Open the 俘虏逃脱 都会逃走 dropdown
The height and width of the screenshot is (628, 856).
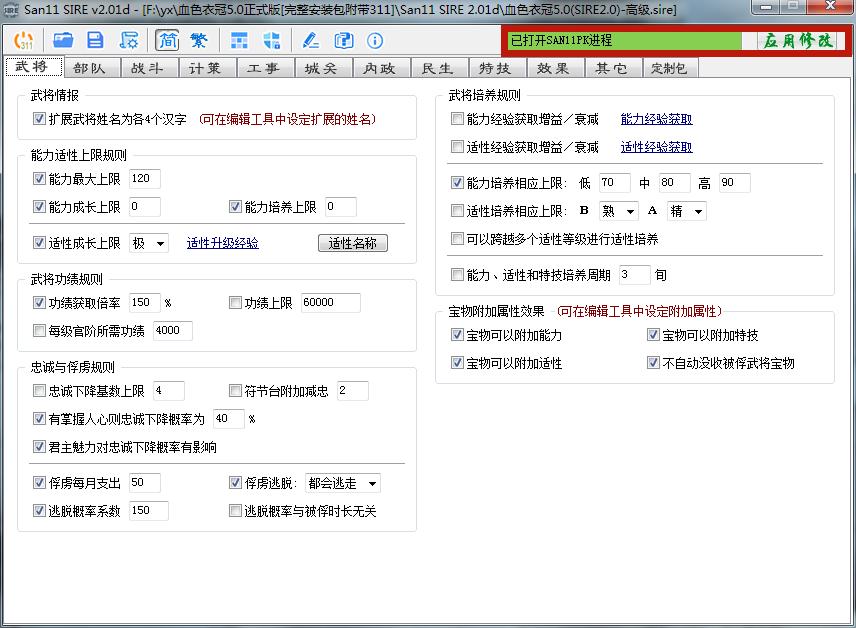tap(345, 482)
